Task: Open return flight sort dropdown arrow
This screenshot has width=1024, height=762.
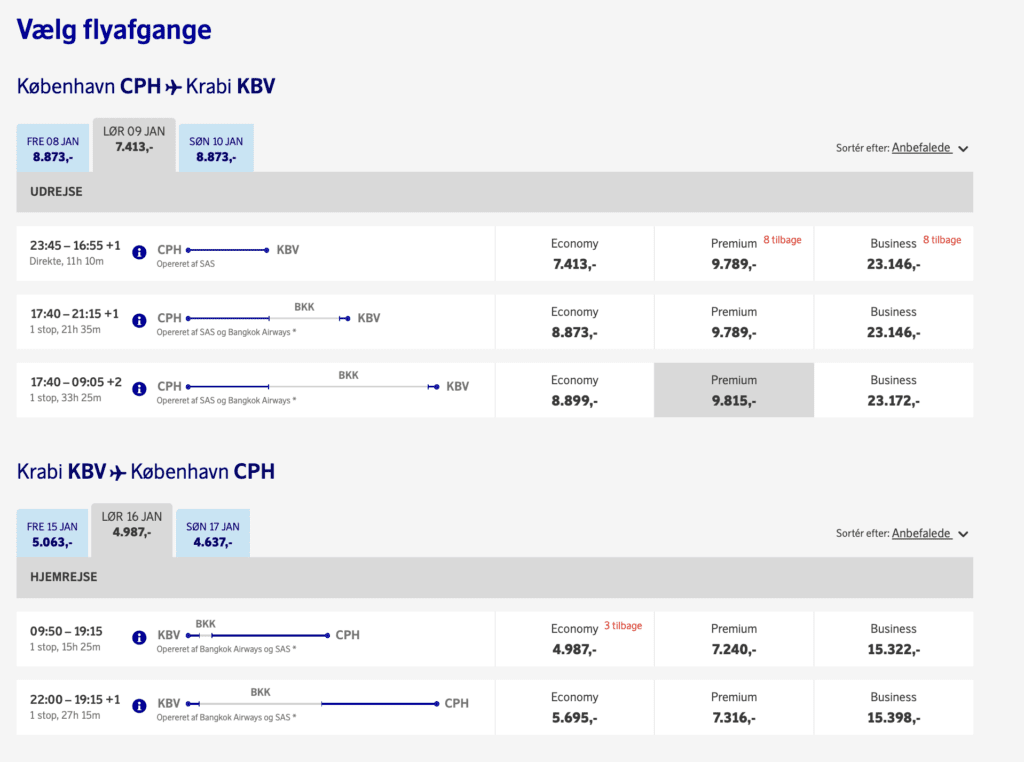Action: click(963, 534)
